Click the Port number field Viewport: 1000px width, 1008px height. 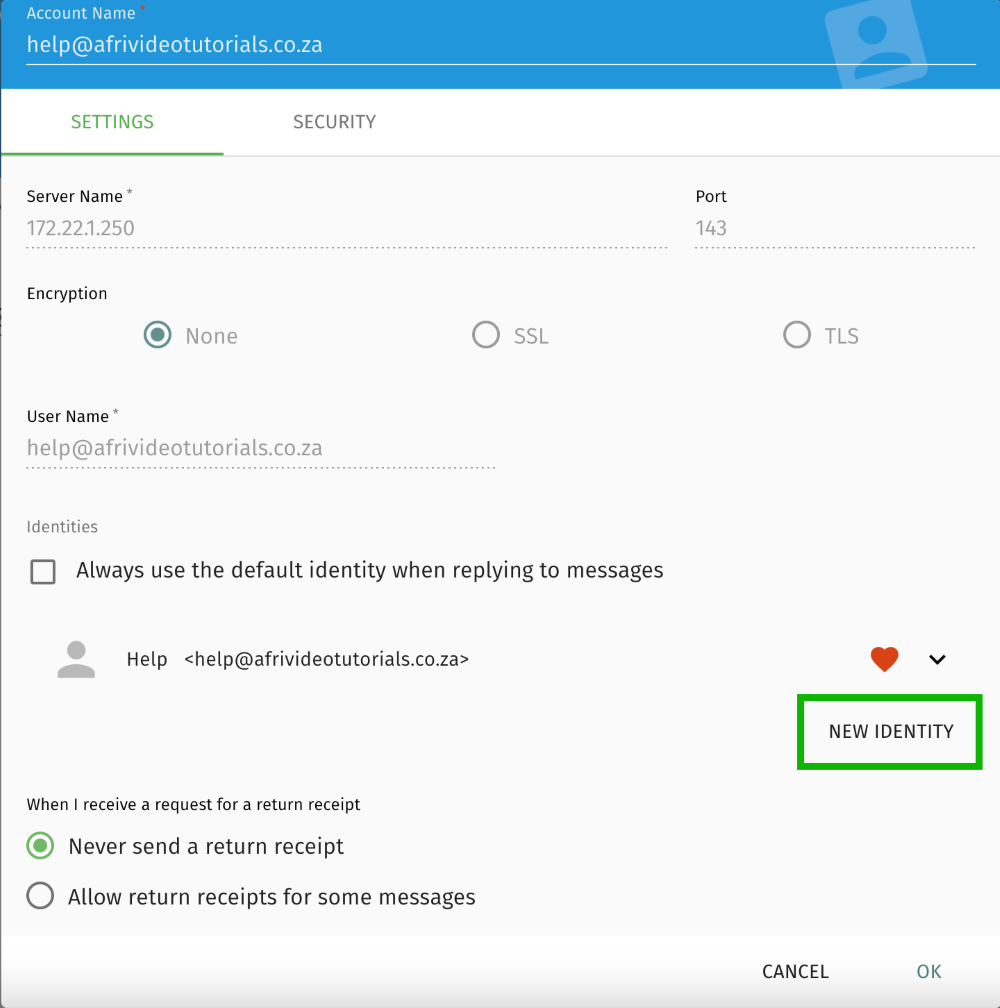click(x=834, y=228)
